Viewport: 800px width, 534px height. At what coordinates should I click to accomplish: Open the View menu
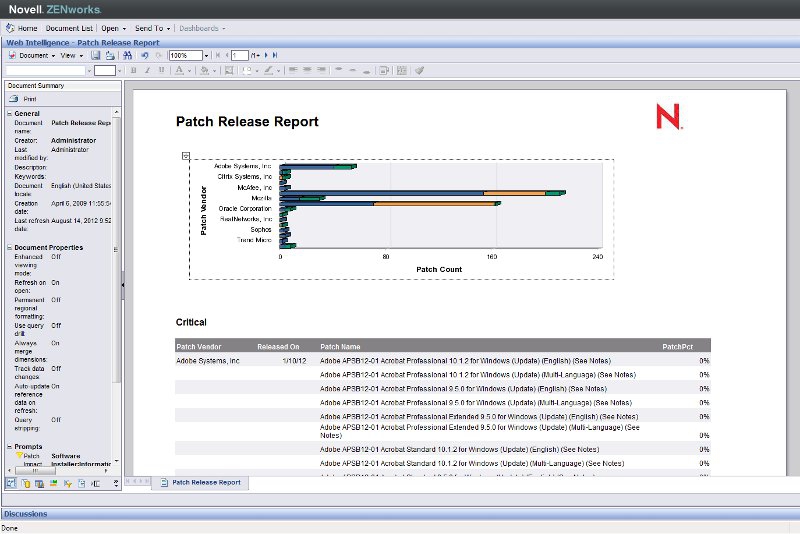pos(71,55)
